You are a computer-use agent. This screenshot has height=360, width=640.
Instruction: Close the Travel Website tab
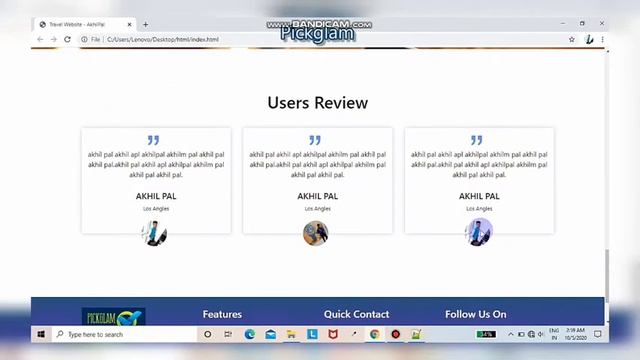point(129,24)
